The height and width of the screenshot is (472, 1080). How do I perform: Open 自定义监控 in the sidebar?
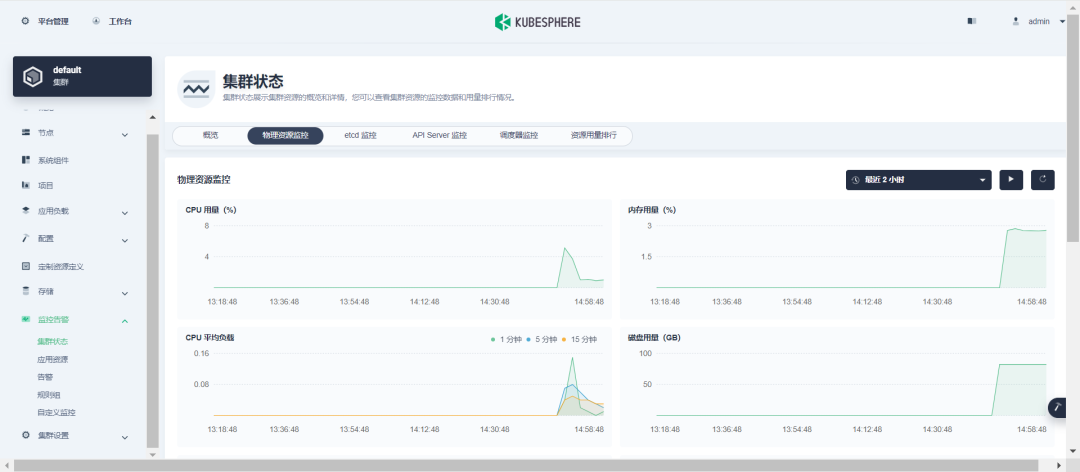pyautogui.click(x=56, y=413)
